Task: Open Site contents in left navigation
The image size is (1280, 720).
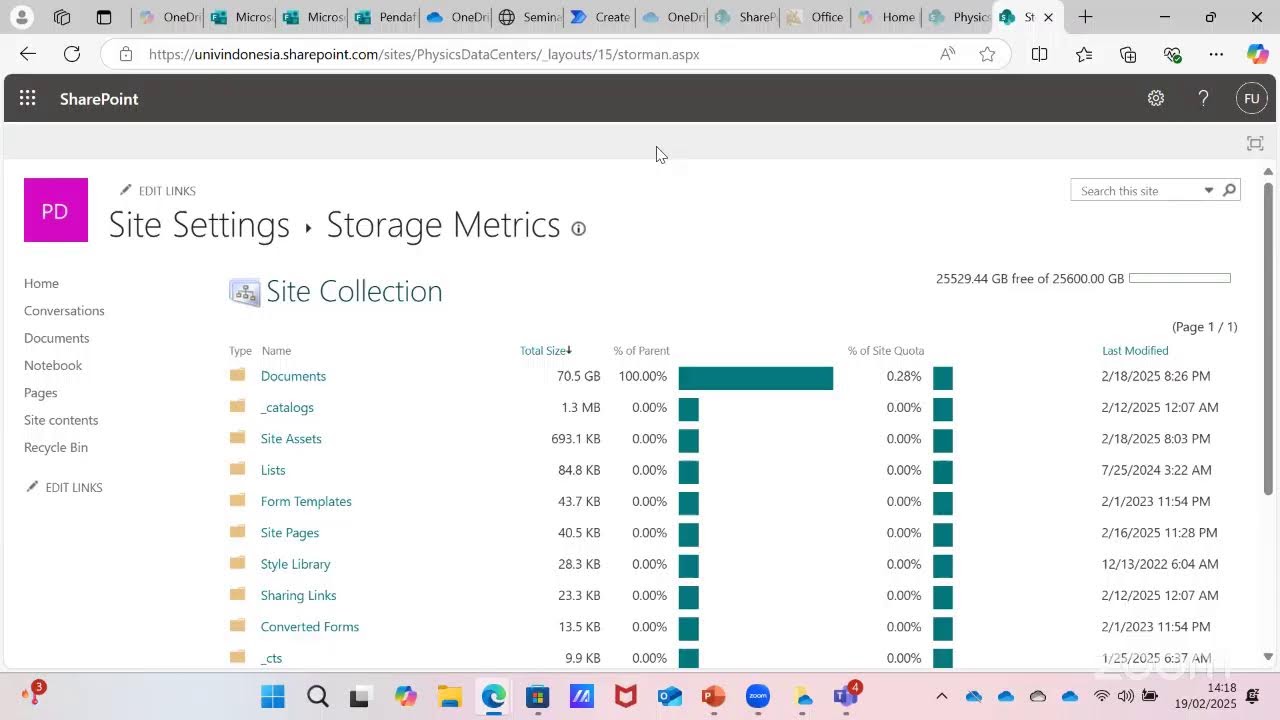Action: coord(61,420)
